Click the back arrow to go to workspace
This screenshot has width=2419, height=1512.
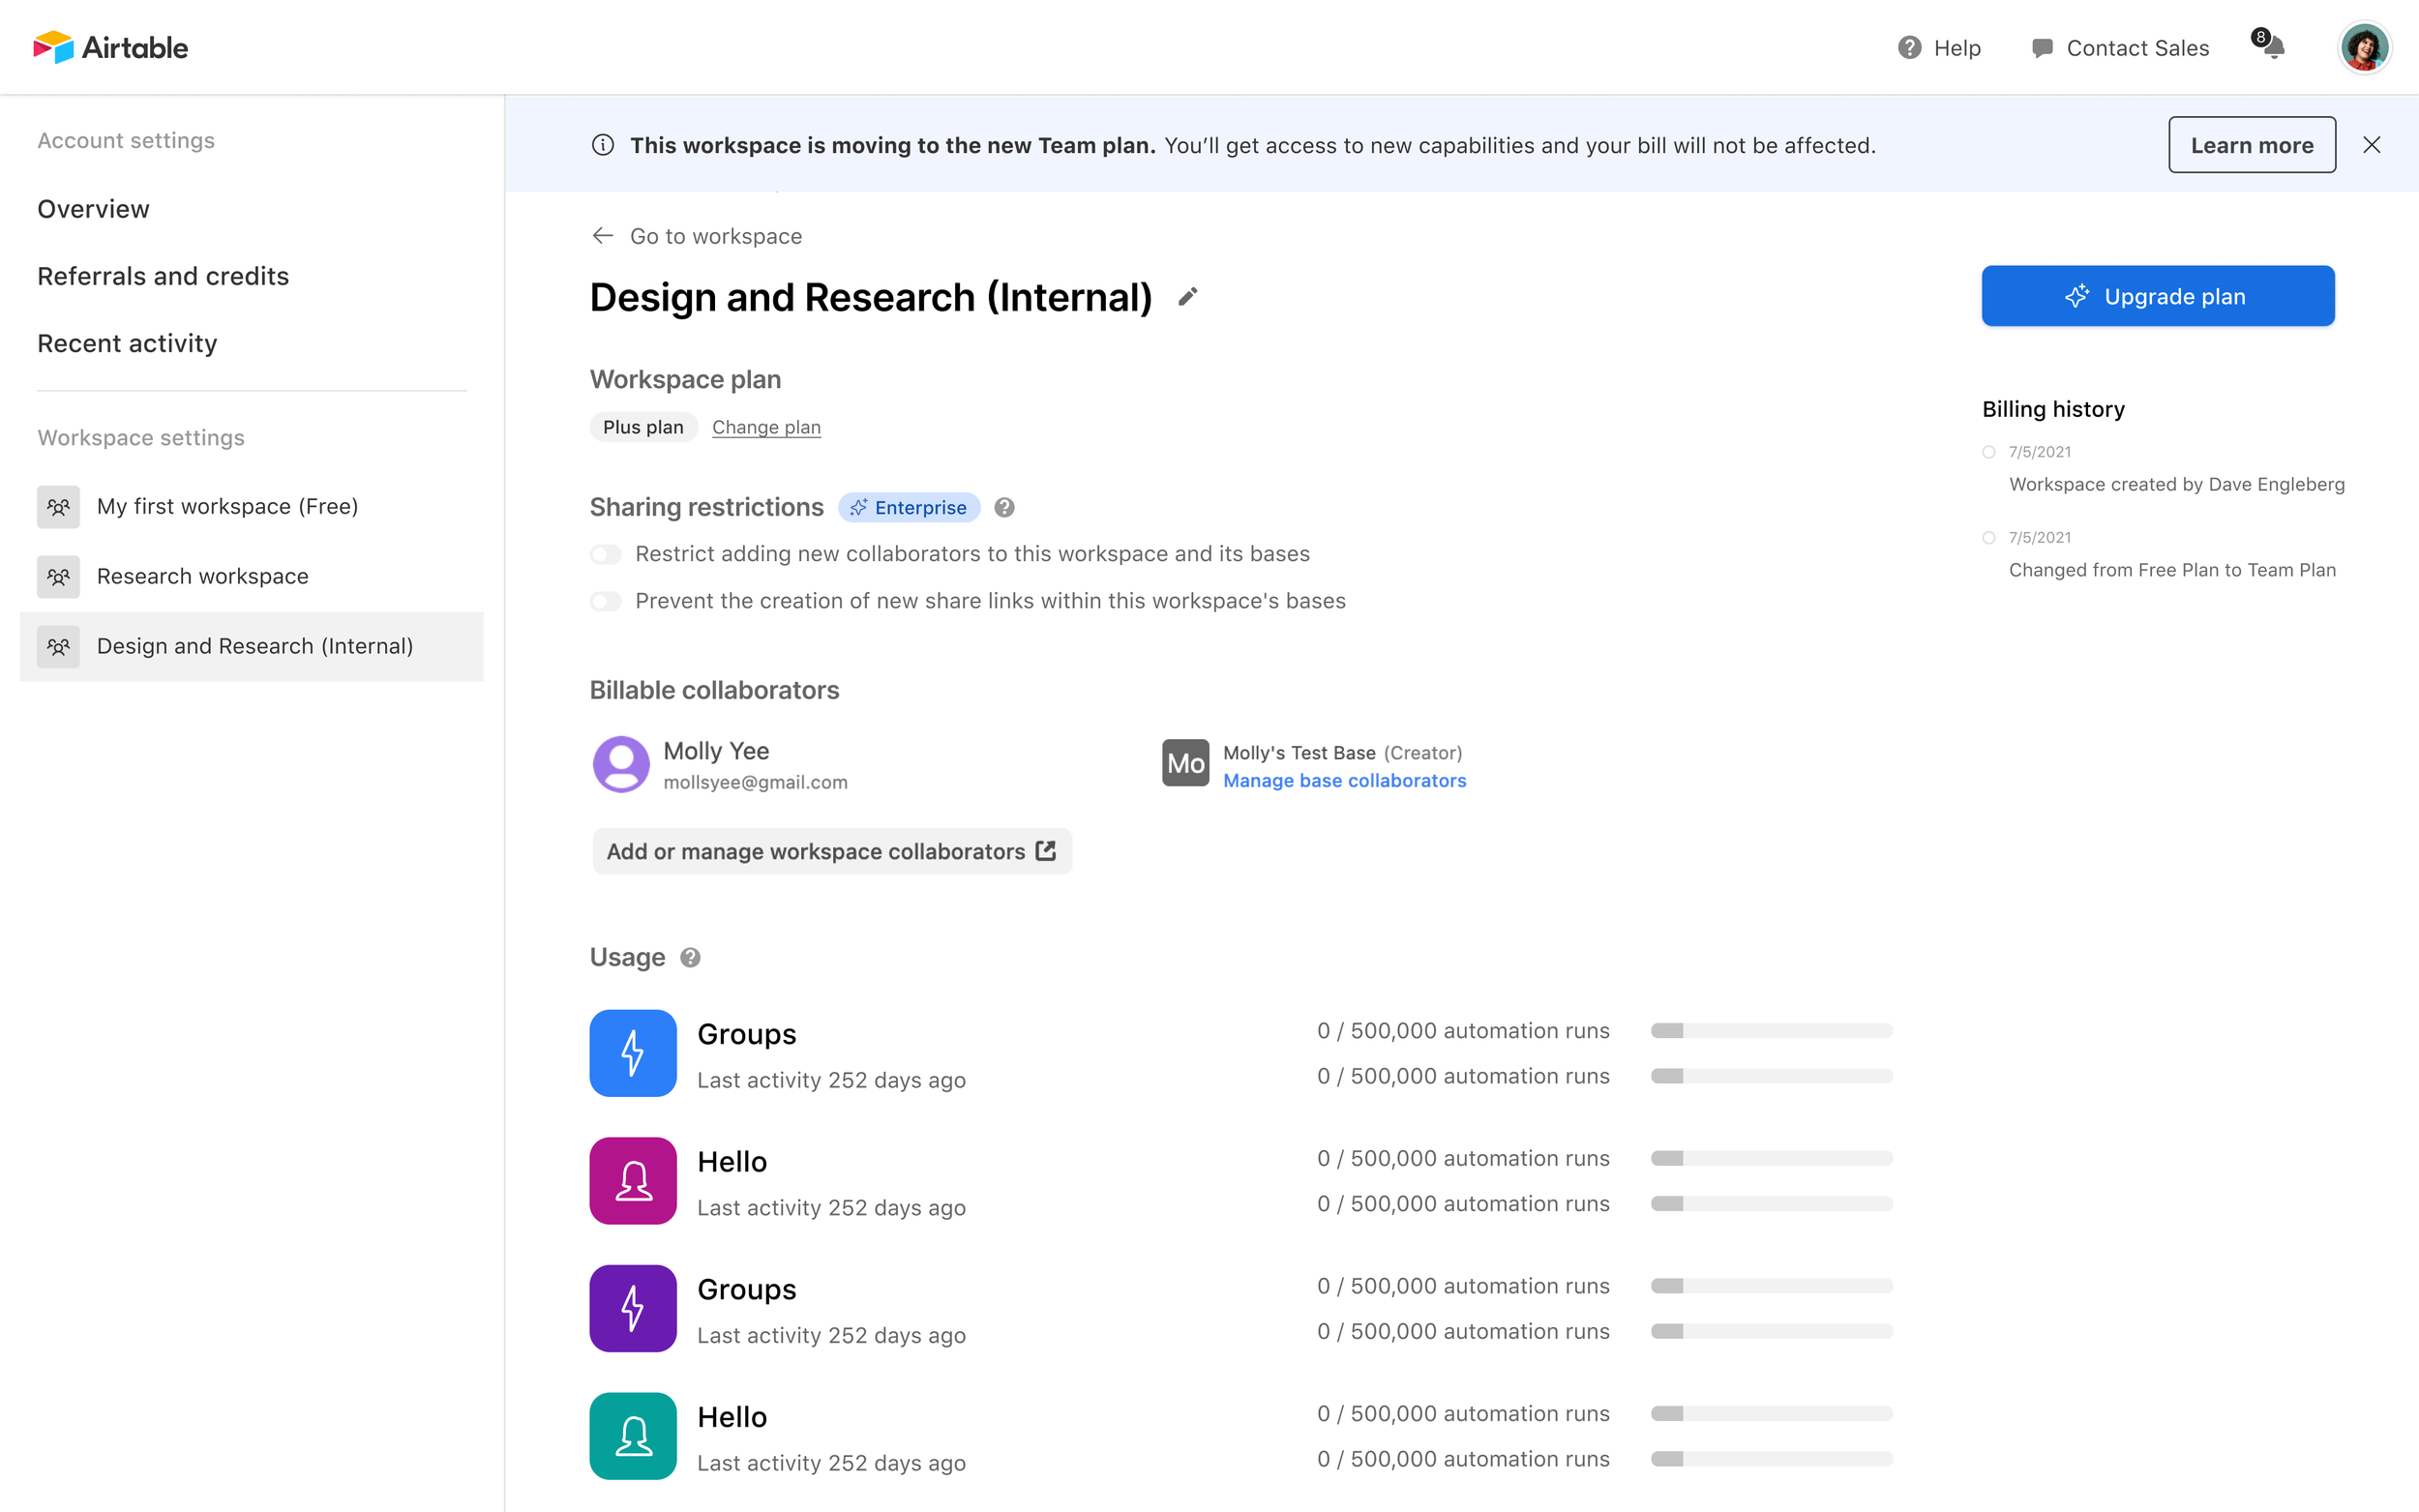(602, 235)
